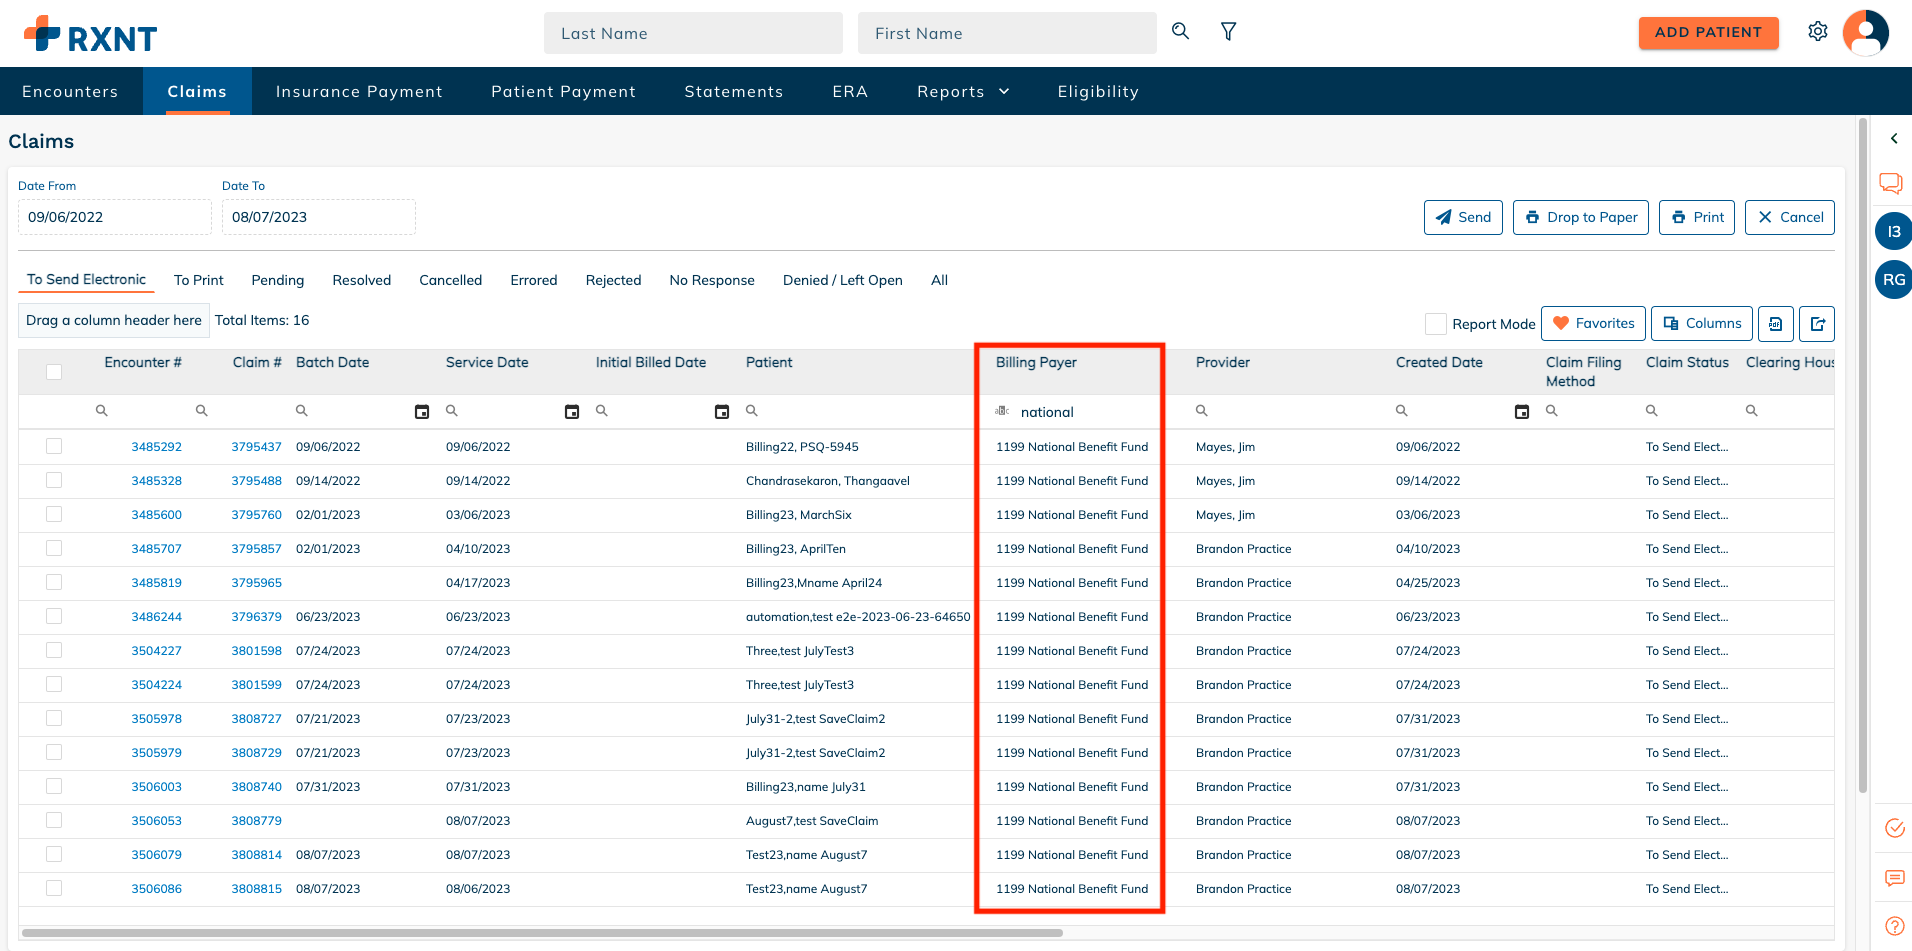Open the Date To picker field

[x=319, y=217]
